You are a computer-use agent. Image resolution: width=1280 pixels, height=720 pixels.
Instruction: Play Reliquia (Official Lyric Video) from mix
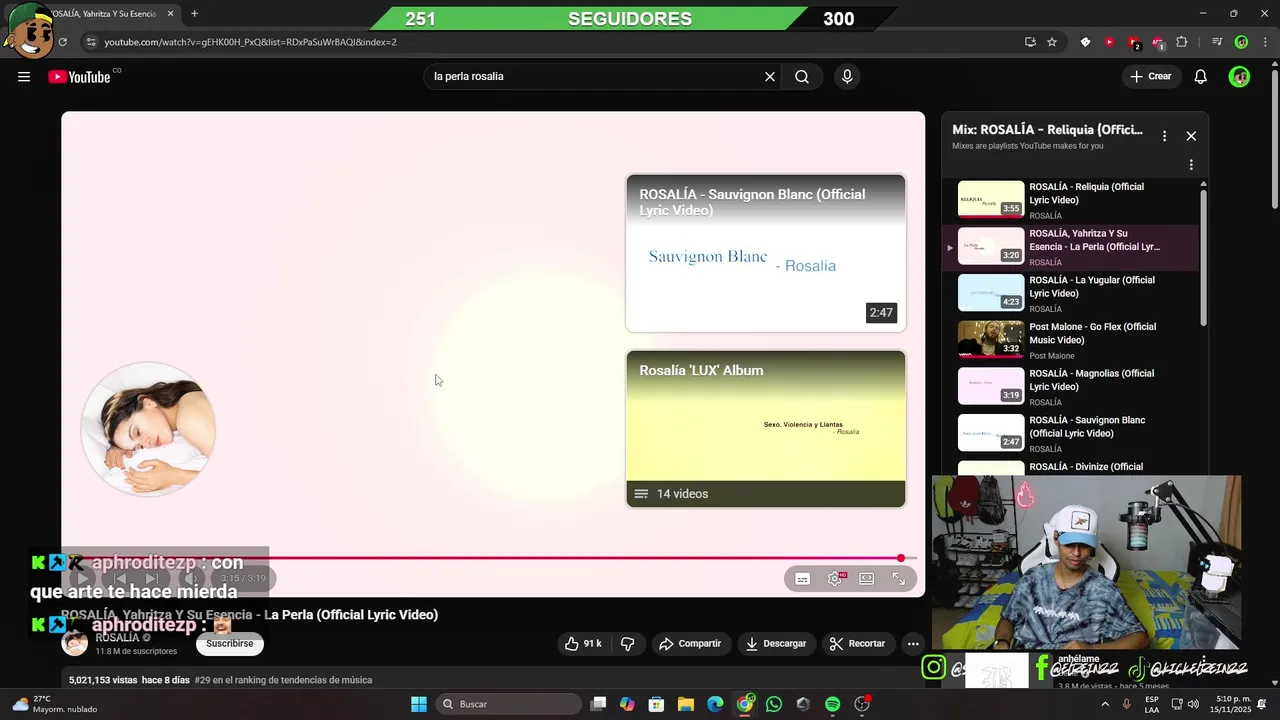click(1070, 200)
